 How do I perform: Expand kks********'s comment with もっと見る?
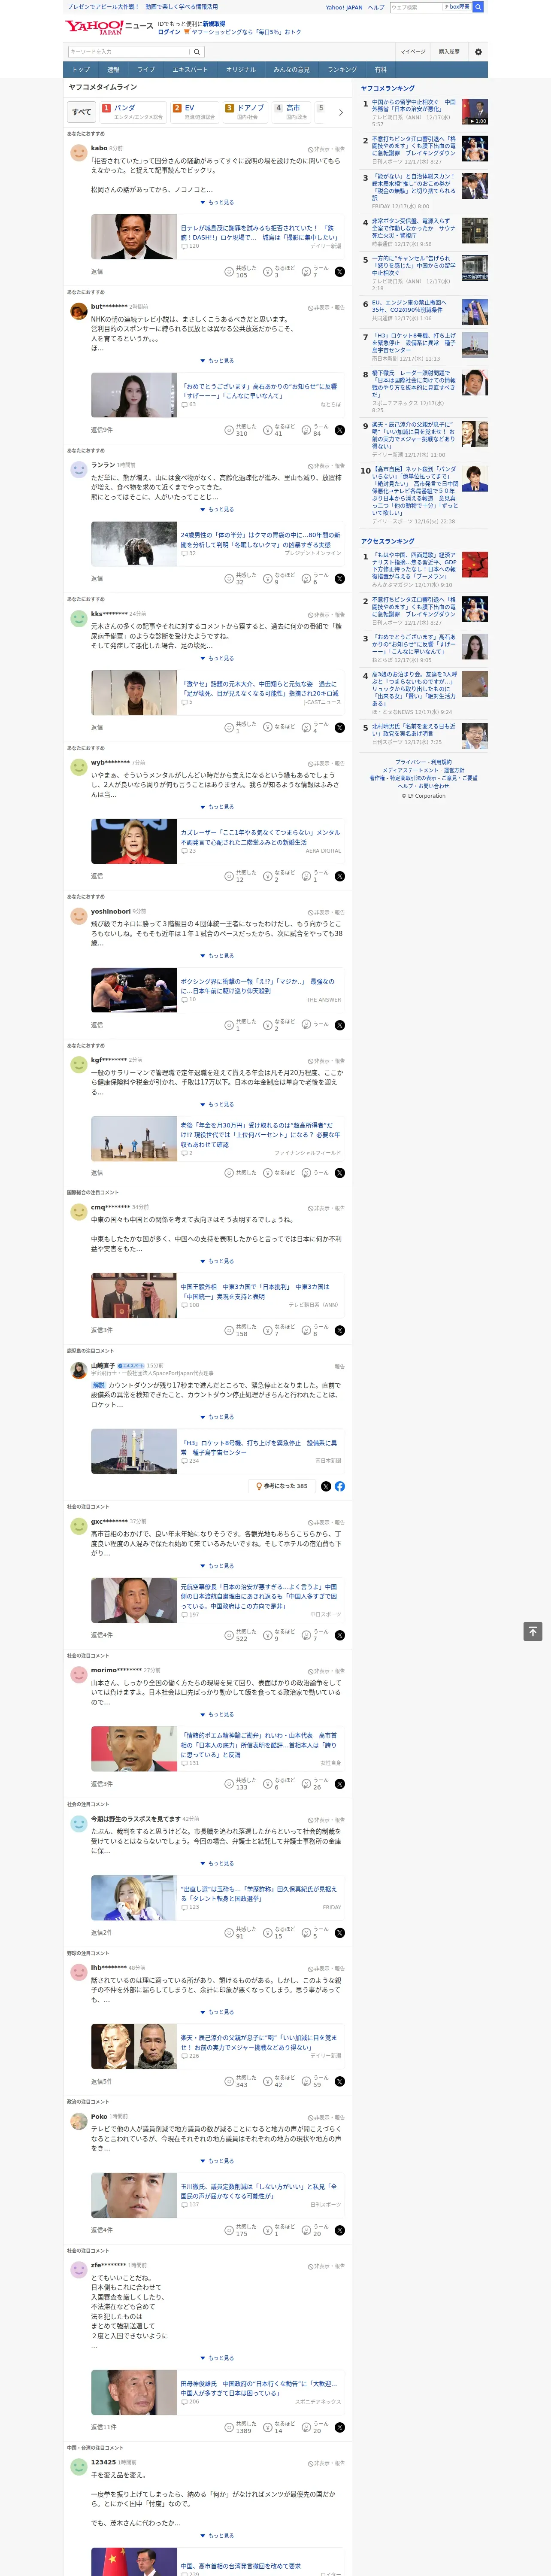[x=217, y=658]
